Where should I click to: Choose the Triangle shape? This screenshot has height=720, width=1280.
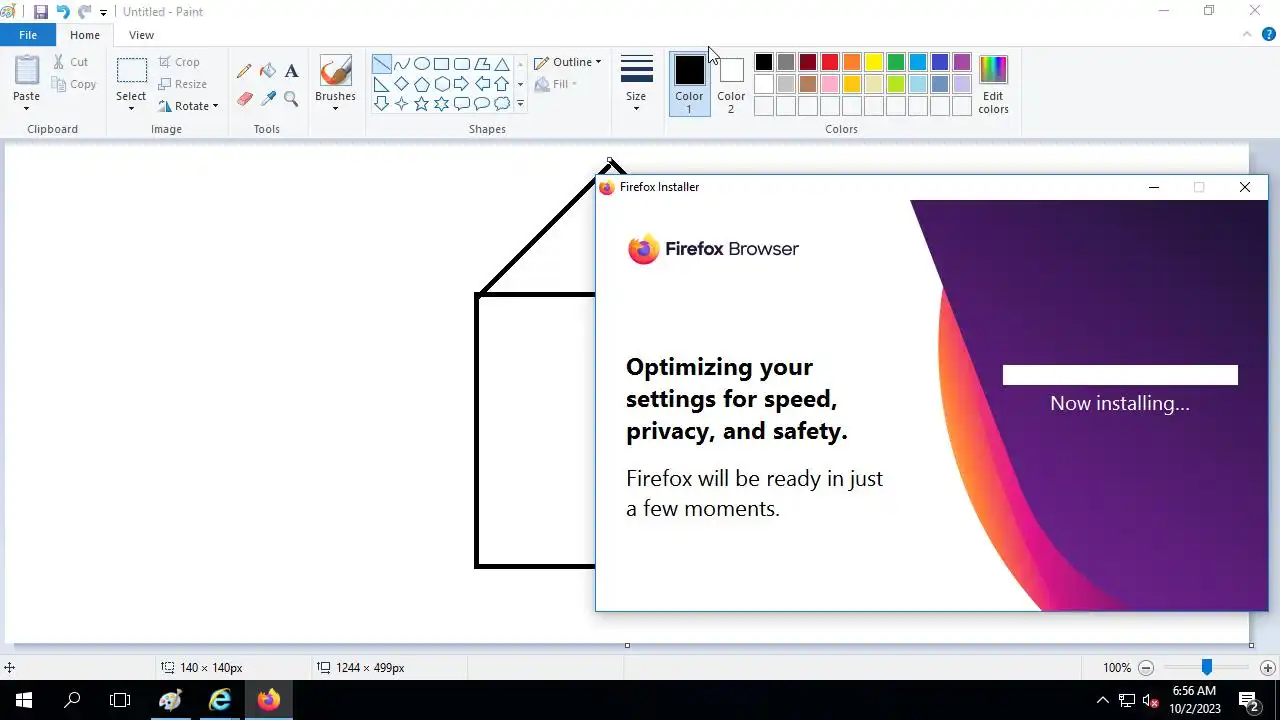point(501,64)
